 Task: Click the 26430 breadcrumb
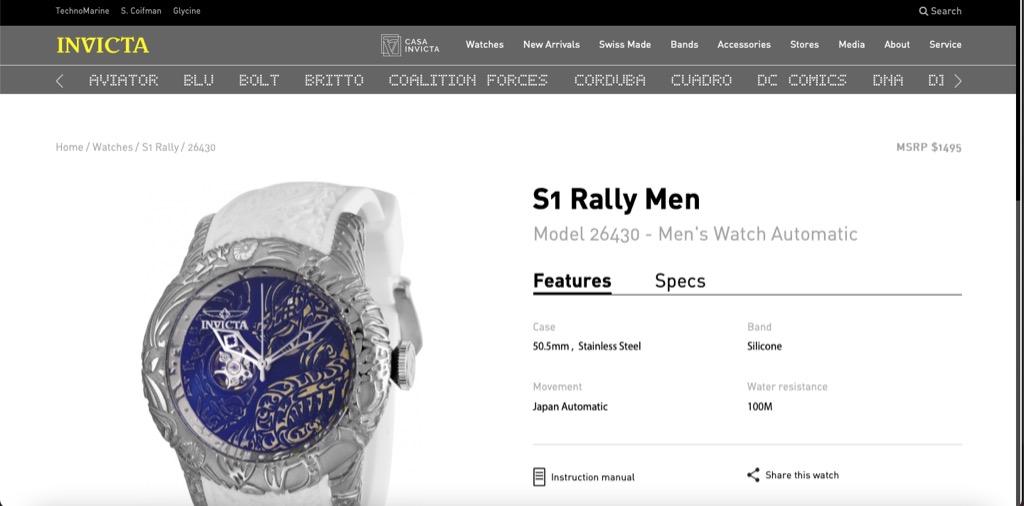click(201, 148)
